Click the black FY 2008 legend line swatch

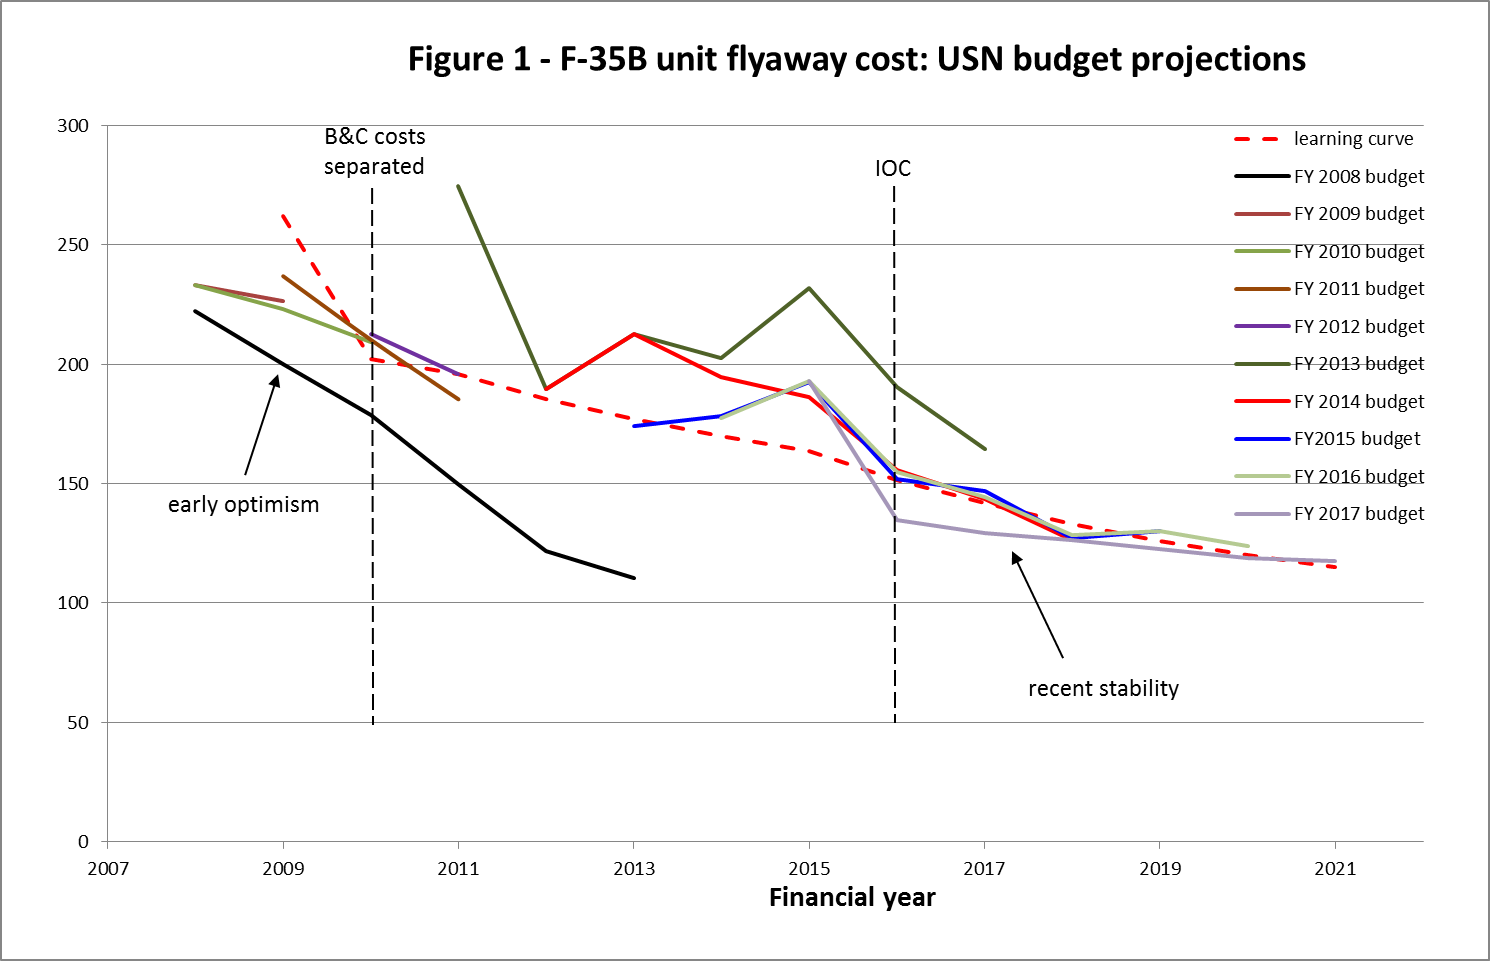pos(1262,177)
